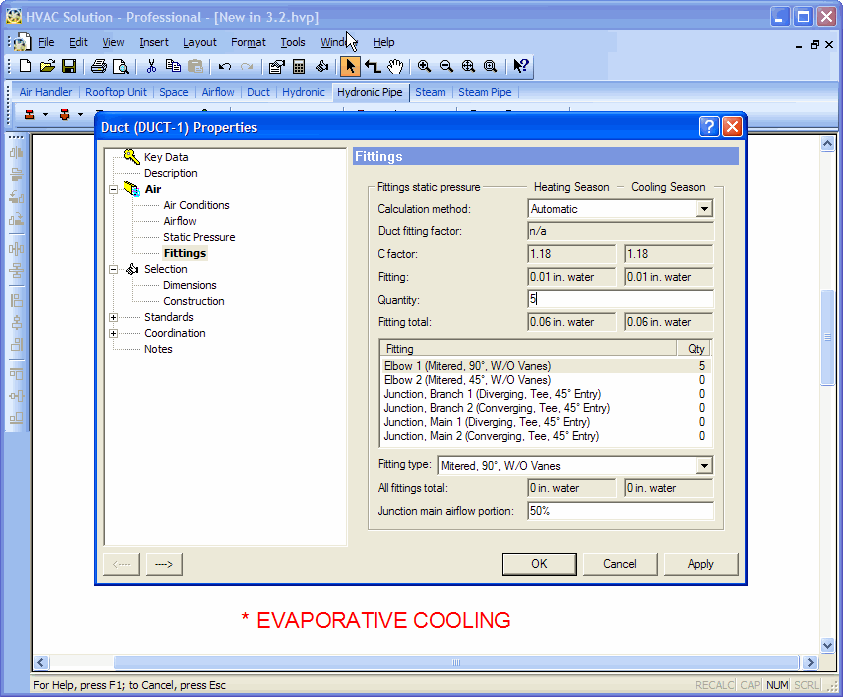Expand the Coordination tree node
This screenshot has height=697, width=843.
pos(113,333)
